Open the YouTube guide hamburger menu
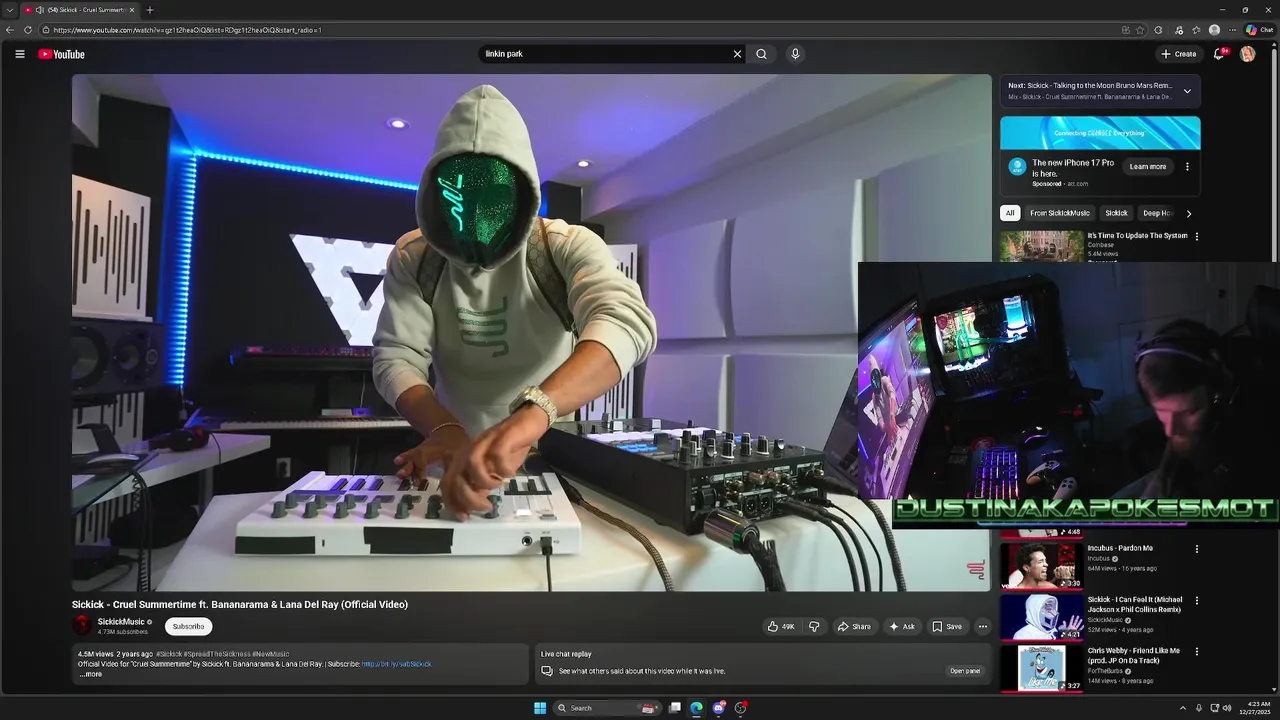Screen dimensions: 1280x720 coord(19,54)
